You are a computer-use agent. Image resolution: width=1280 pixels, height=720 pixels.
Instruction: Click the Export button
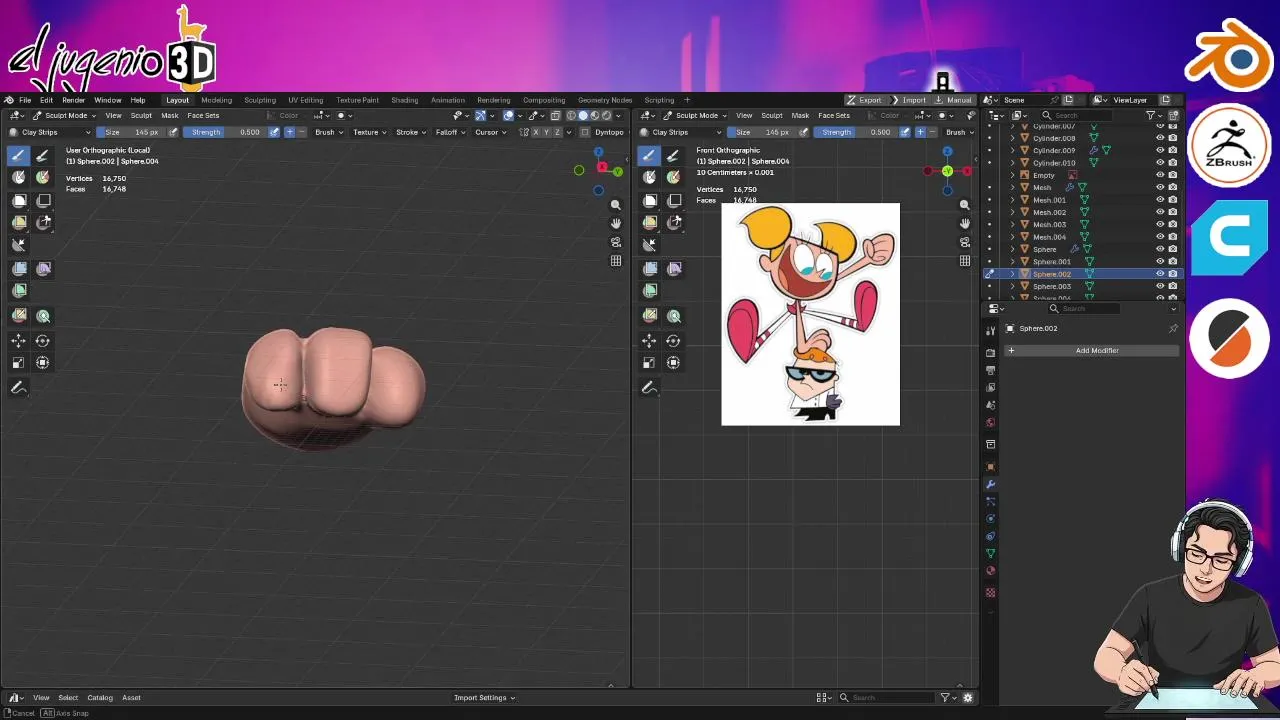[865, 100]
